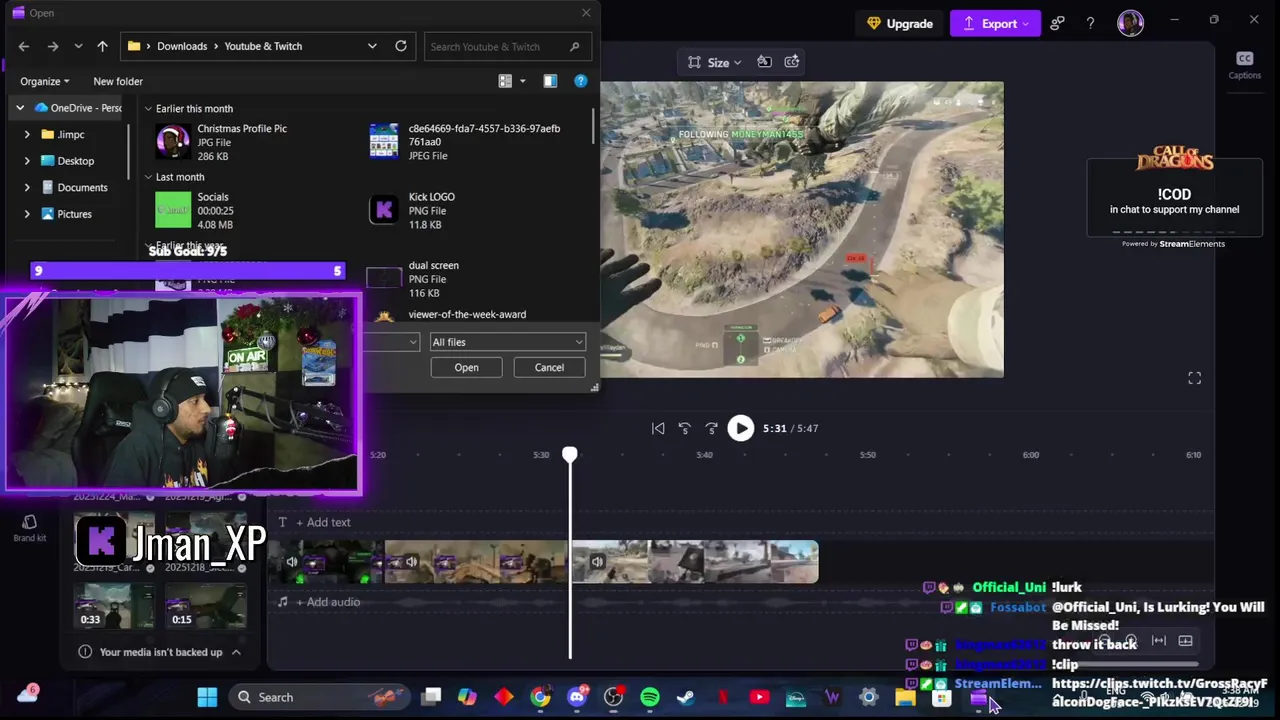Collapse the OneDrive tree node

(x=20, y=108)
